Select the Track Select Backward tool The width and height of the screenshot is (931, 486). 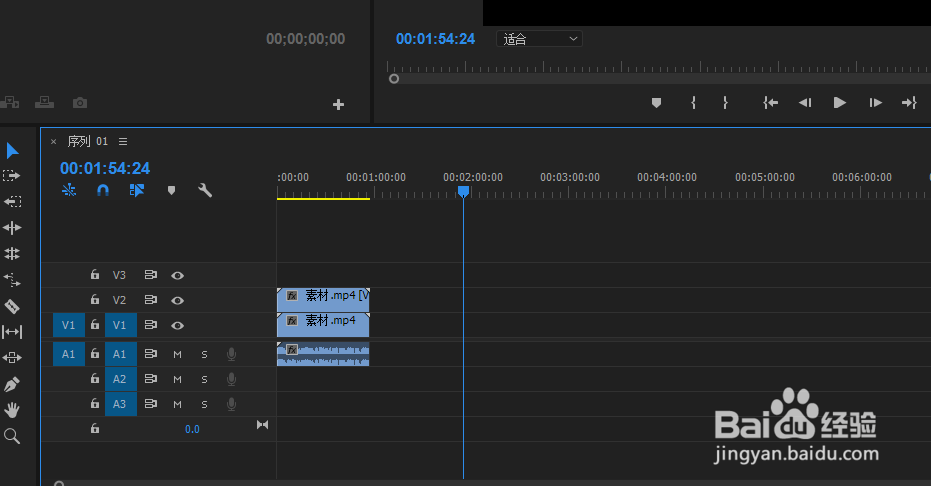tap(12, 202)
